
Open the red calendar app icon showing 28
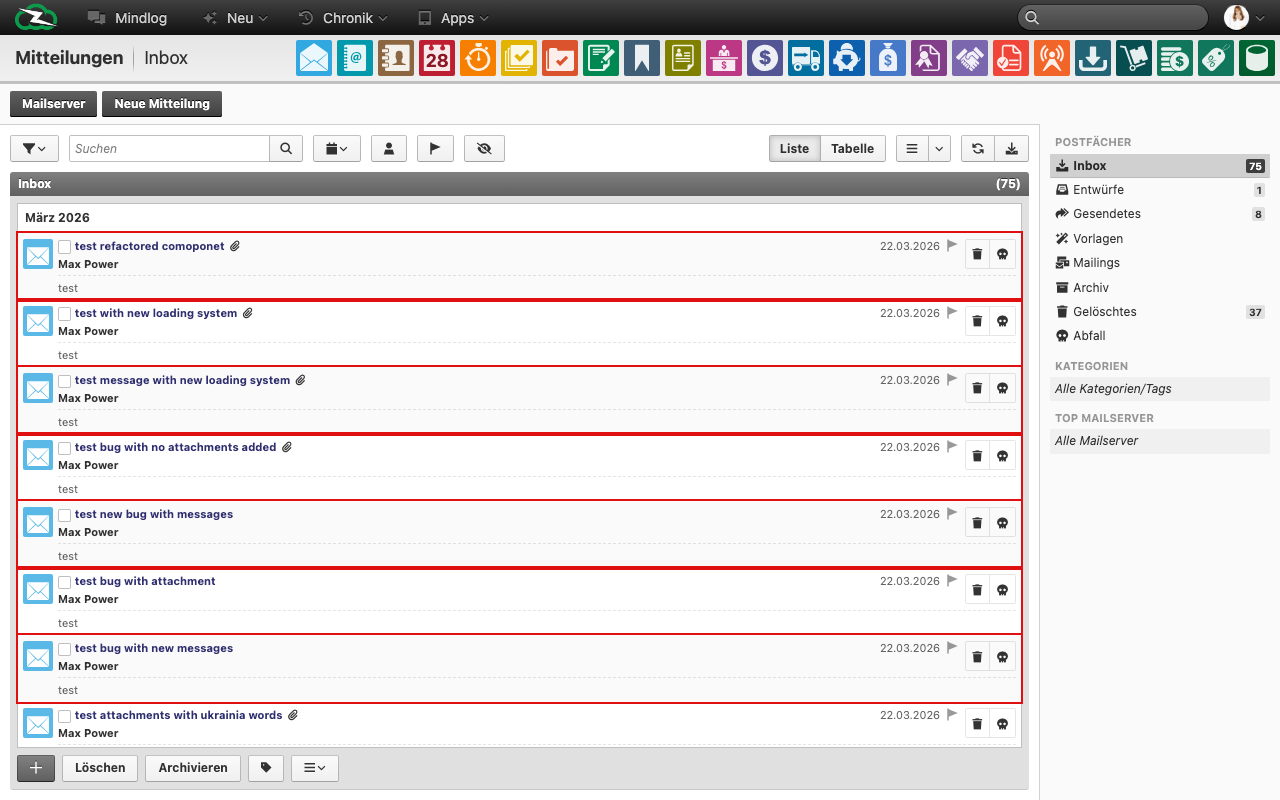pyautogui.click(x=437, y=58)
